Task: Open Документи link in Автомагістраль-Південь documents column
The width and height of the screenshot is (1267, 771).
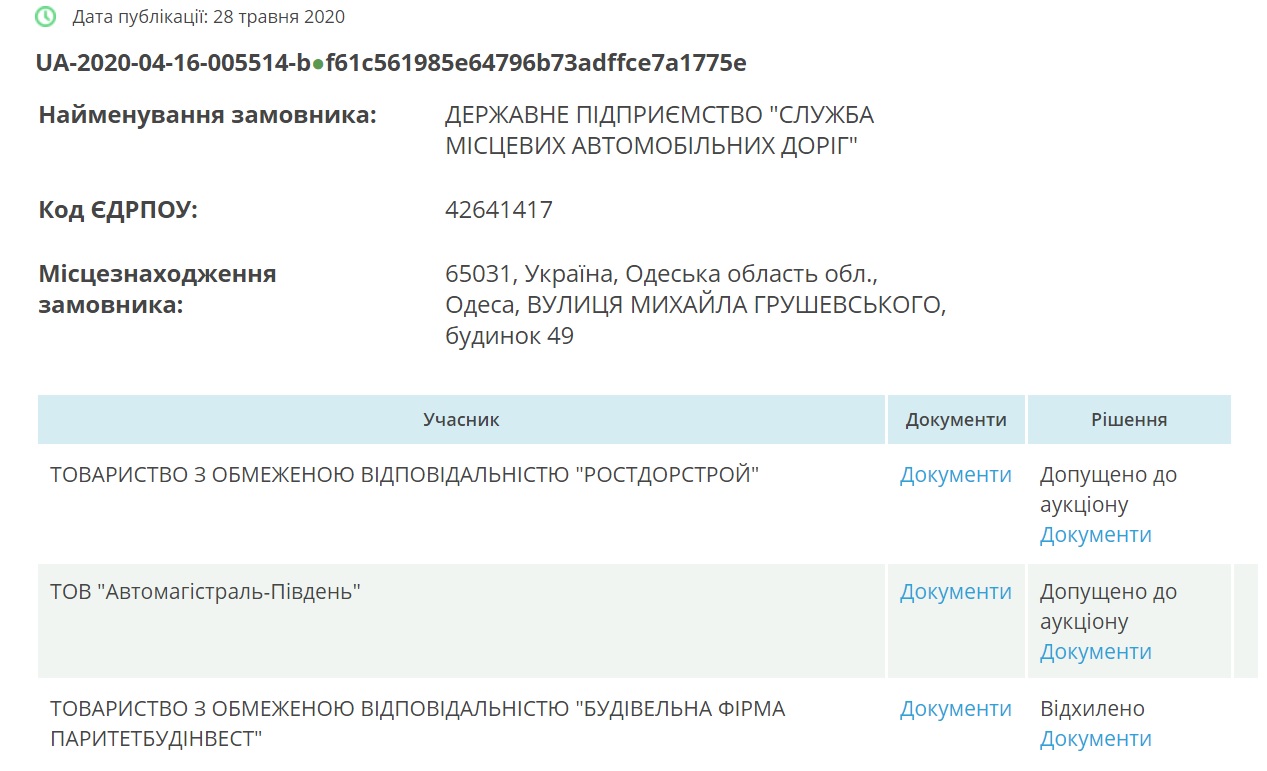Action: pos(956,592)
